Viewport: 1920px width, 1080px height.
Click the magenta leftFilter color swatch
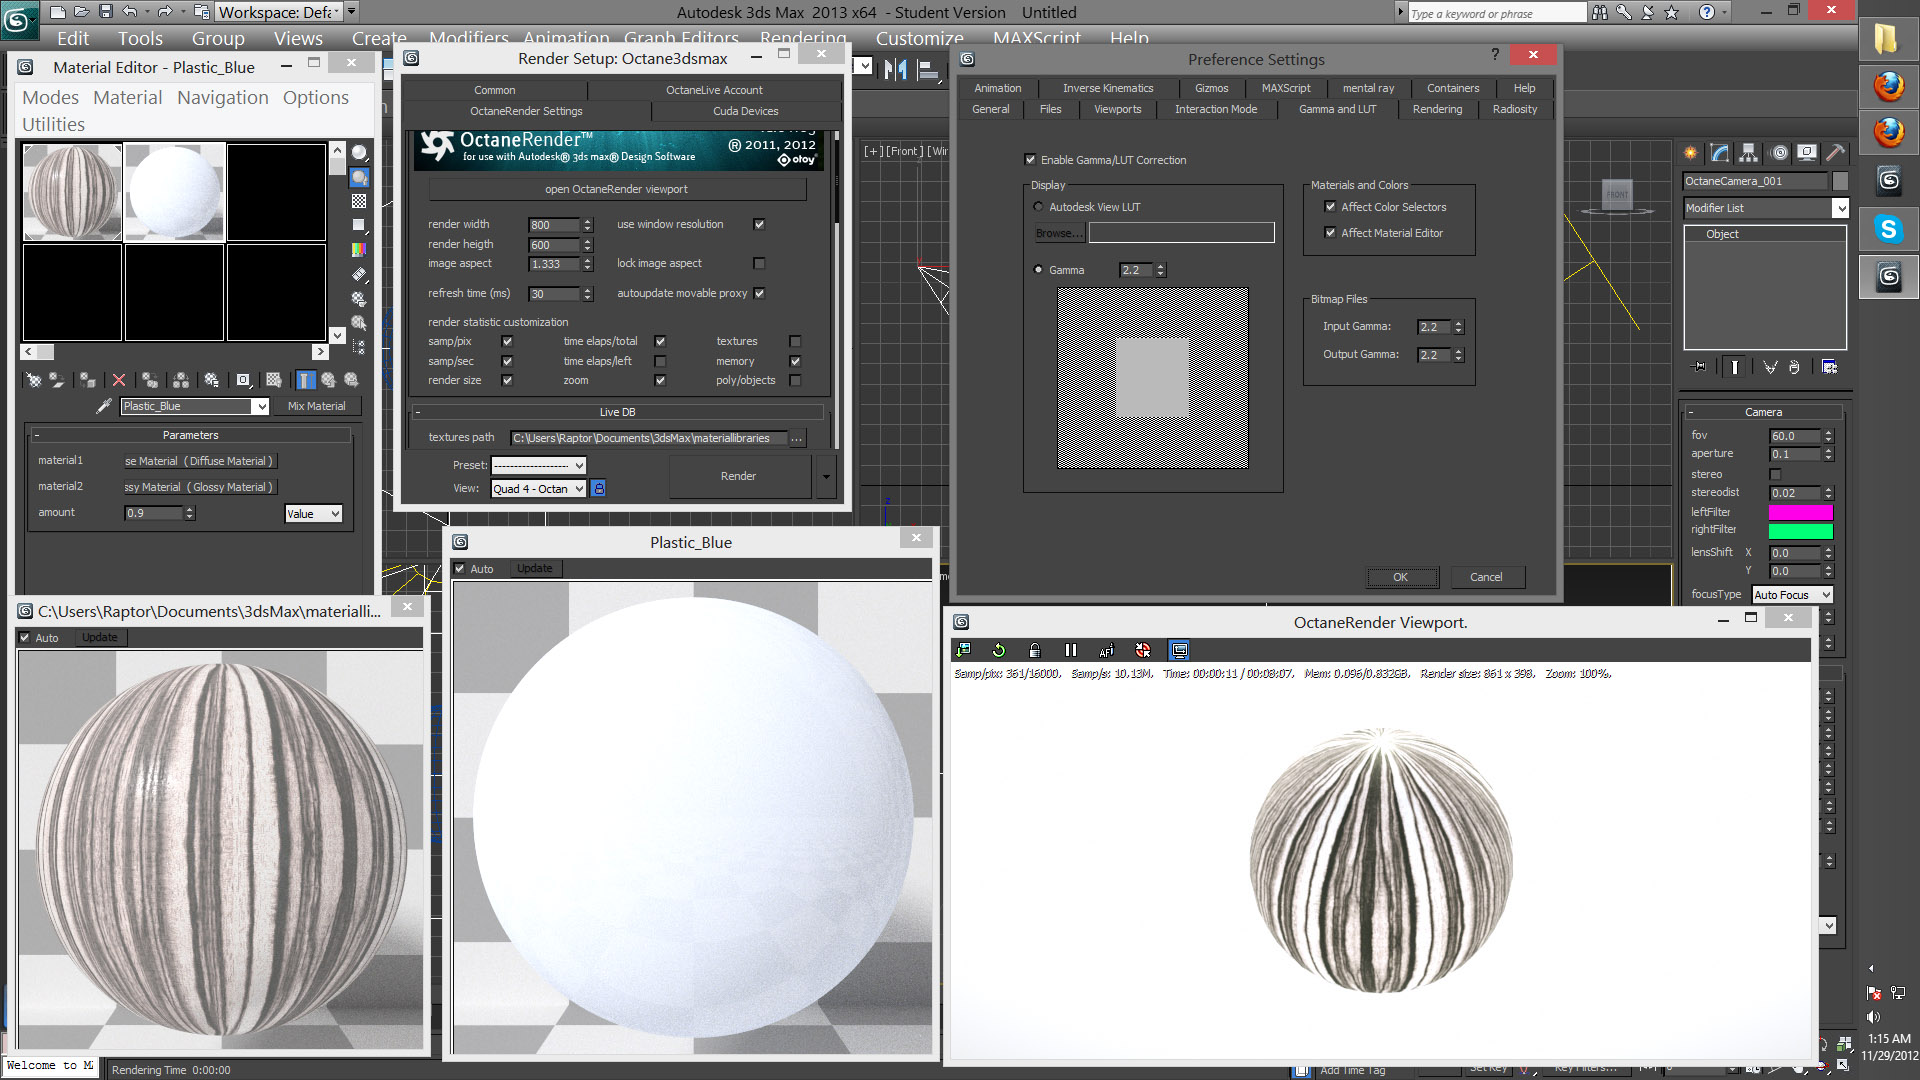coord(1800,512)
